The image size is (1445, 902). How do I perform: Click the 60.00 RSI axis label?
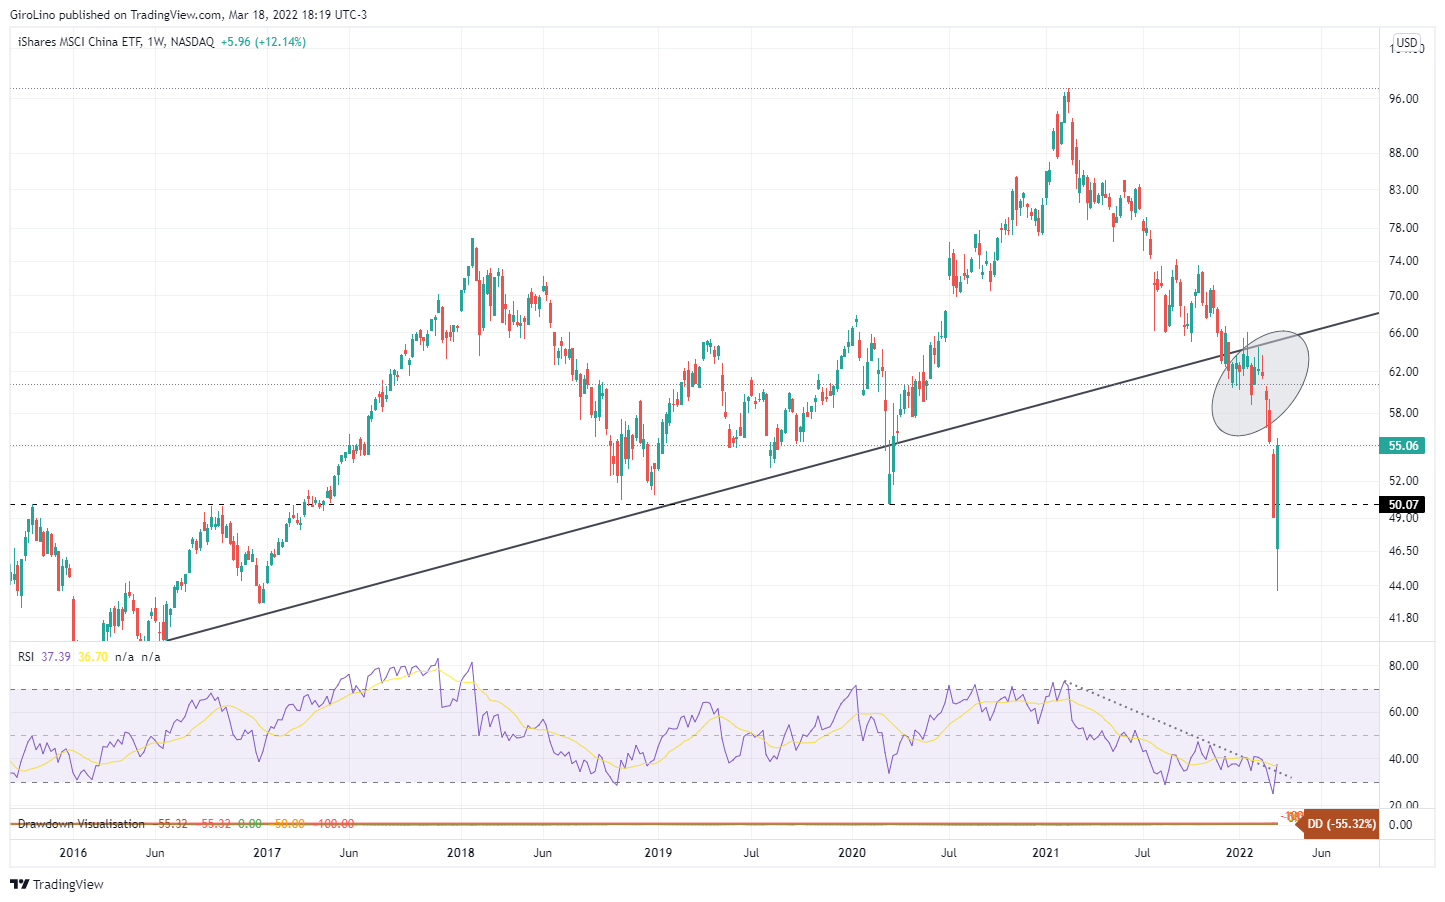[1404, 712]
